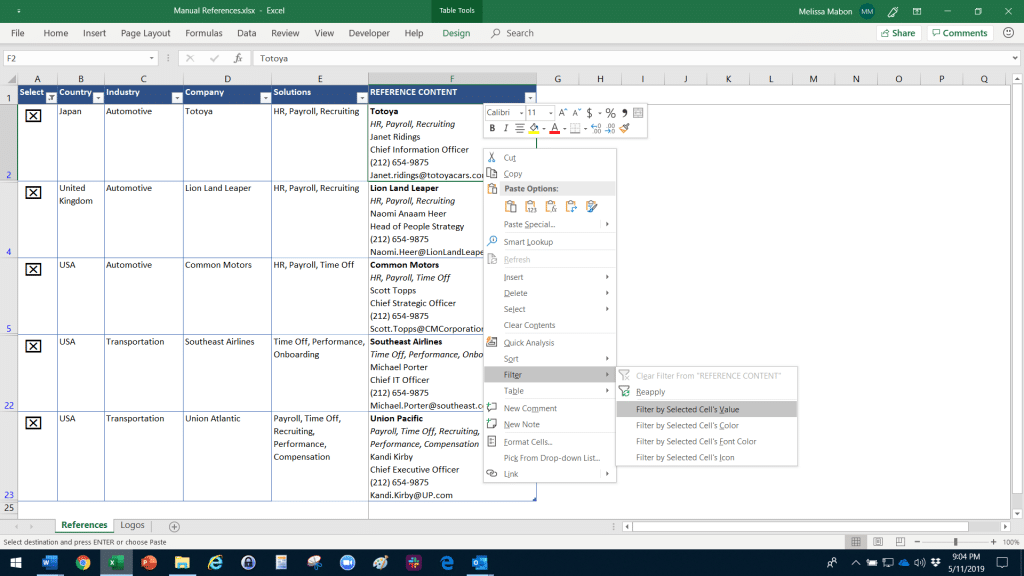Click Bold in the mini toolbar
The image size is (1024, 576).
tap(492, 128)
